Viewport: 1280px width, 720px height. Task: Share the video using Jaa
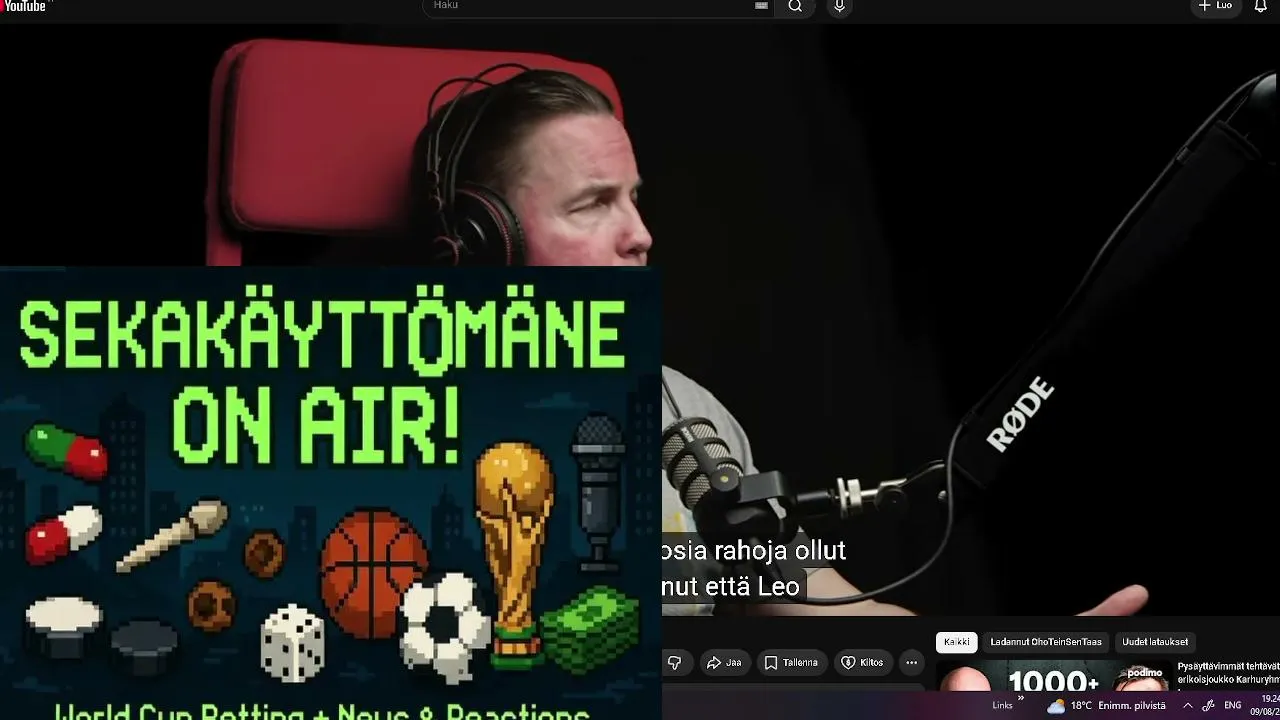(724, 662)
